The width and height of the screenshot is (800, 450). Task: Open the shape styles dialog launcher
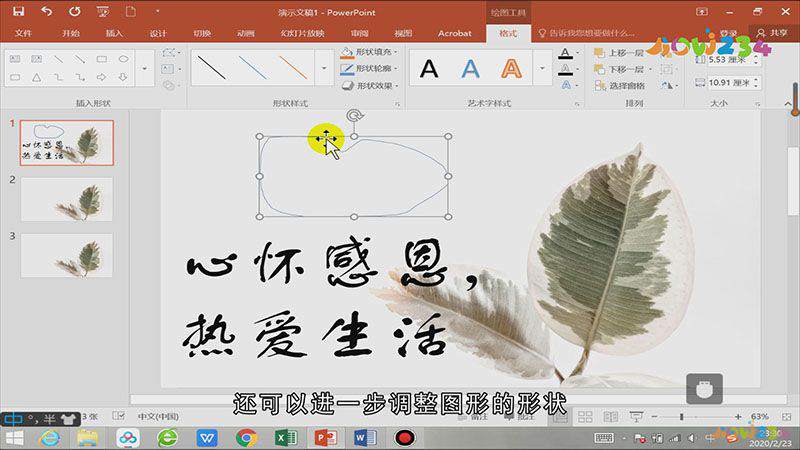tap(397, 104)
